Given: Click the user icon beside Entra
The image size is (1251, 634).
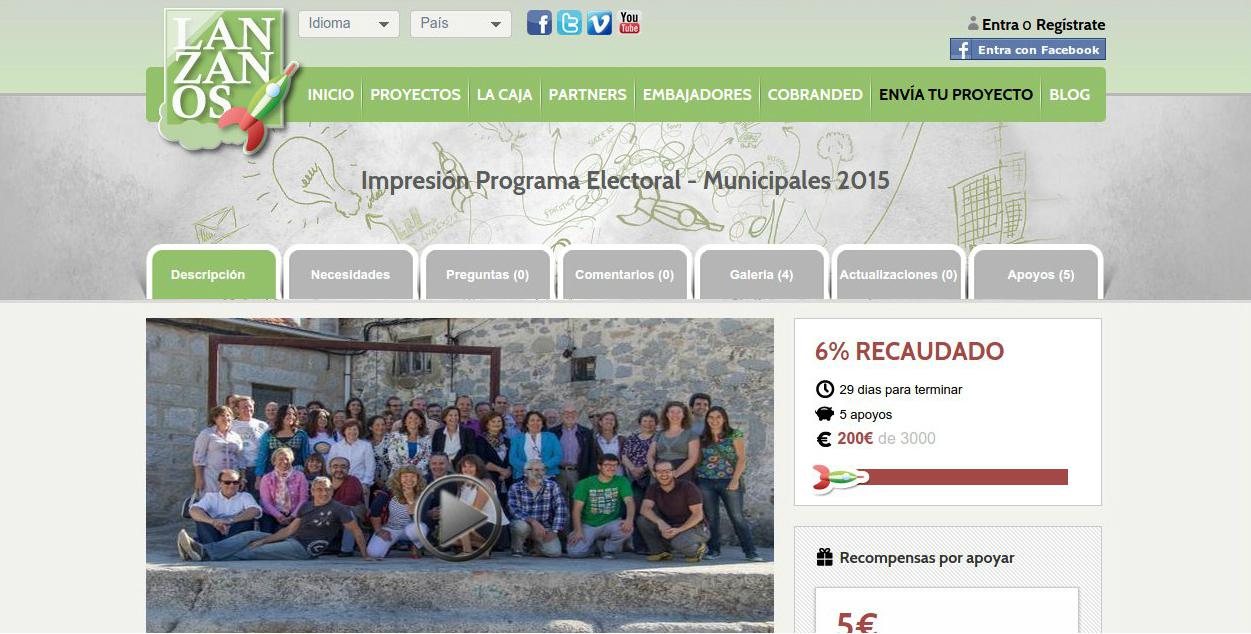Looking at the screenshot, I should click(973, 24).
